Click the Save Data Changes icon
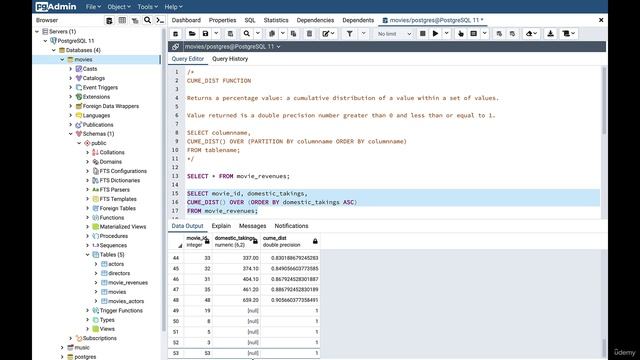640x360 pixels. pyautogui.click(x=230, y=34)
